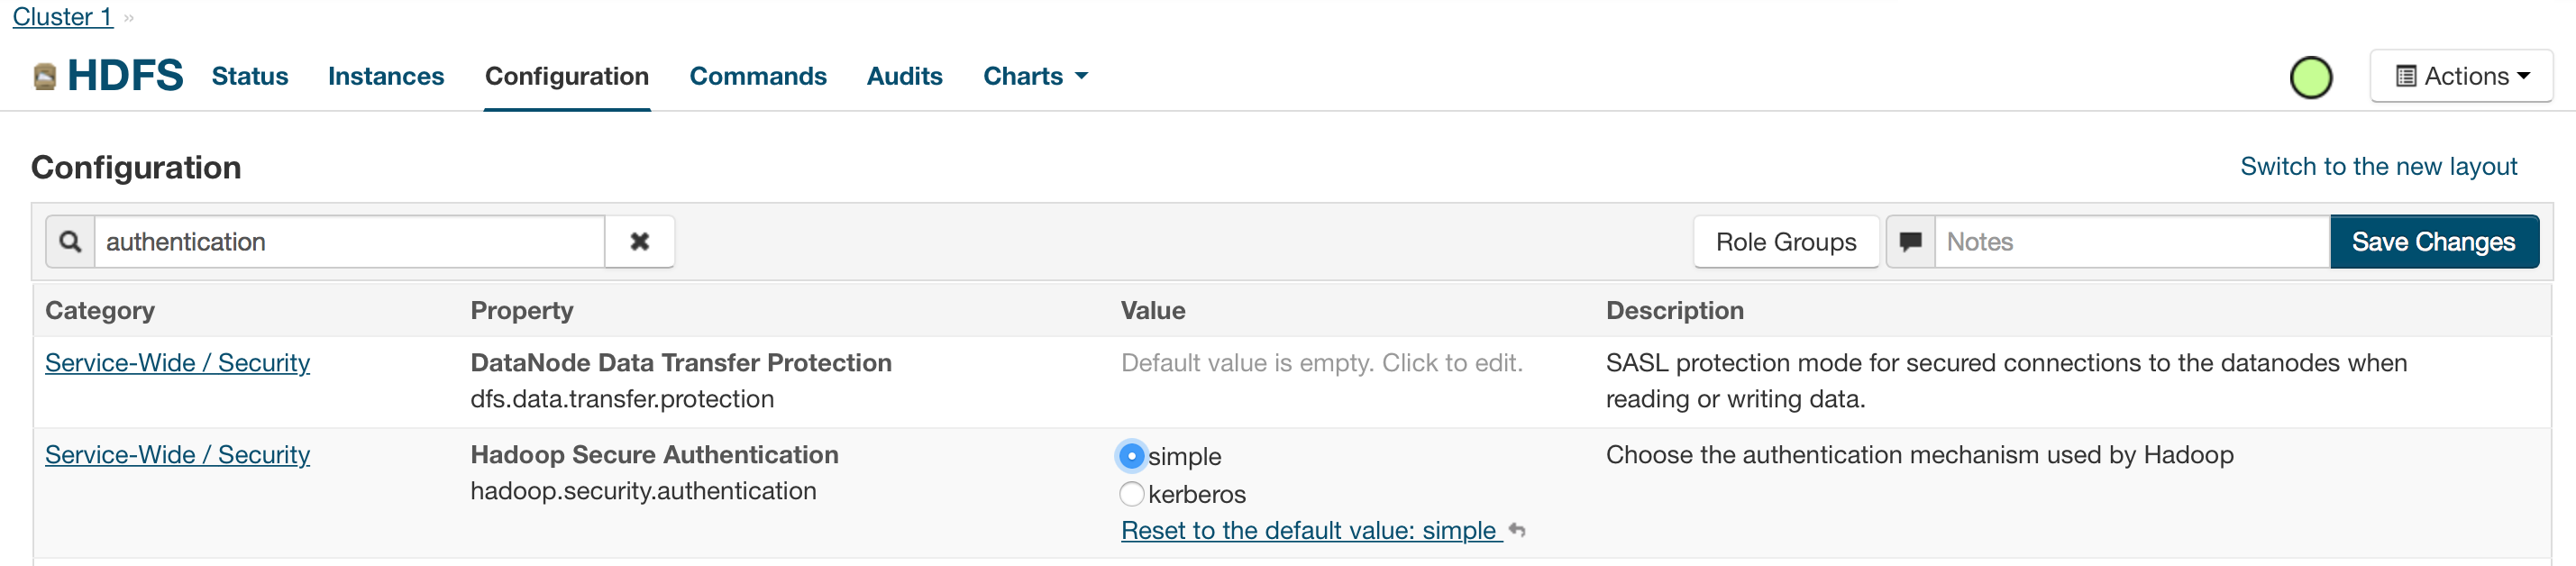Select the kerberos authentication radio button

pyautogui.click(x=1131, y=494)
